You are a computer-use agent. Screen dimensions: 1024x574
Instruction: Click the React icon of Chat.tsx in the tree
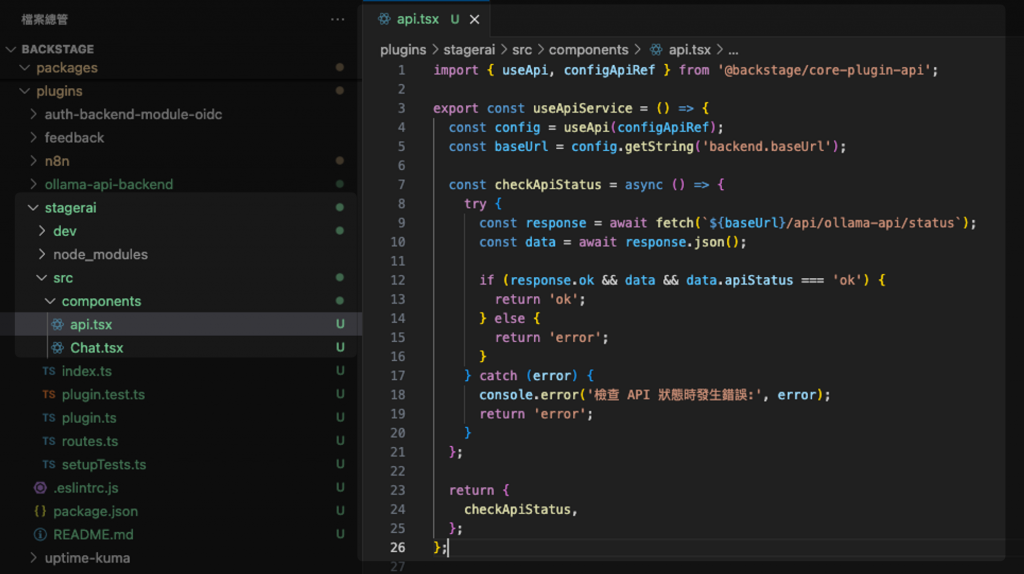coord(57,348)
